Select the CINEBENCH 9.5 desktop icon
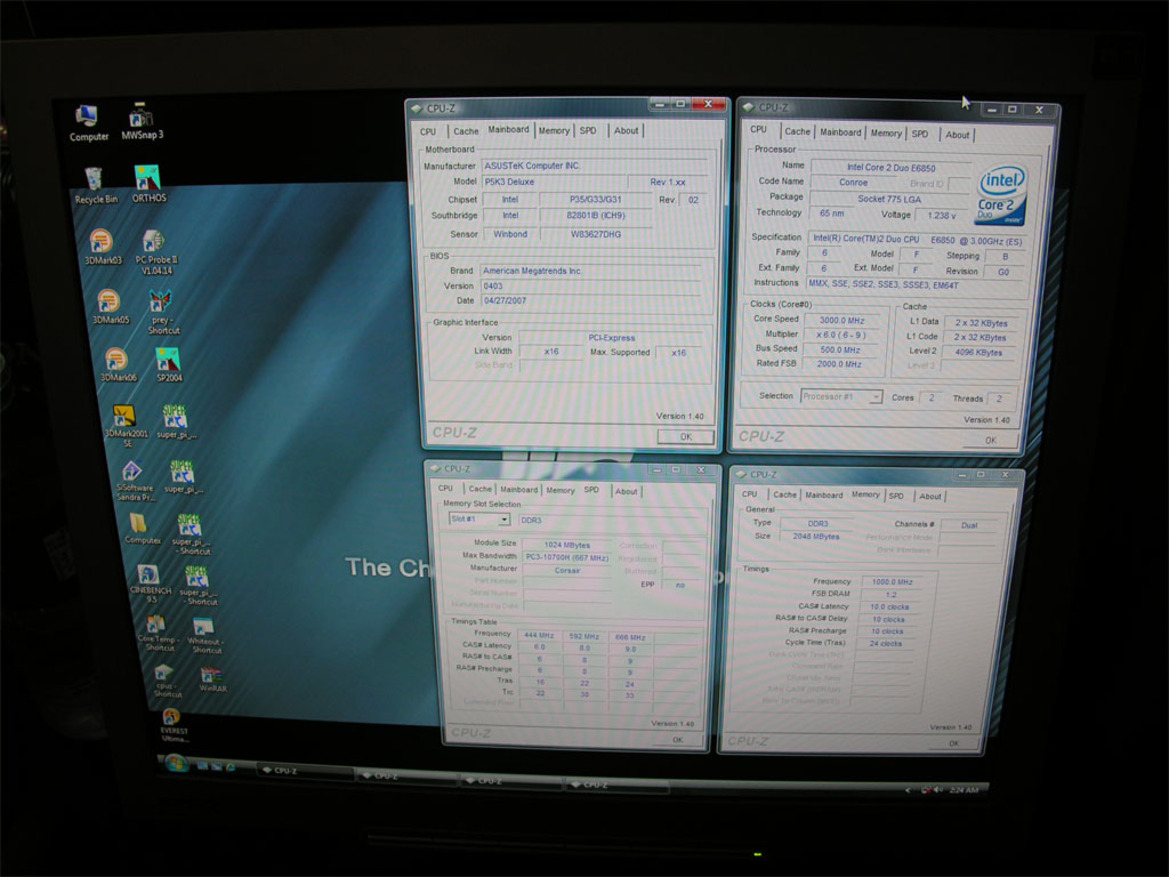The width and height of the screenshot is (1169, 877). pyautogui.click(x=150, y=583)
